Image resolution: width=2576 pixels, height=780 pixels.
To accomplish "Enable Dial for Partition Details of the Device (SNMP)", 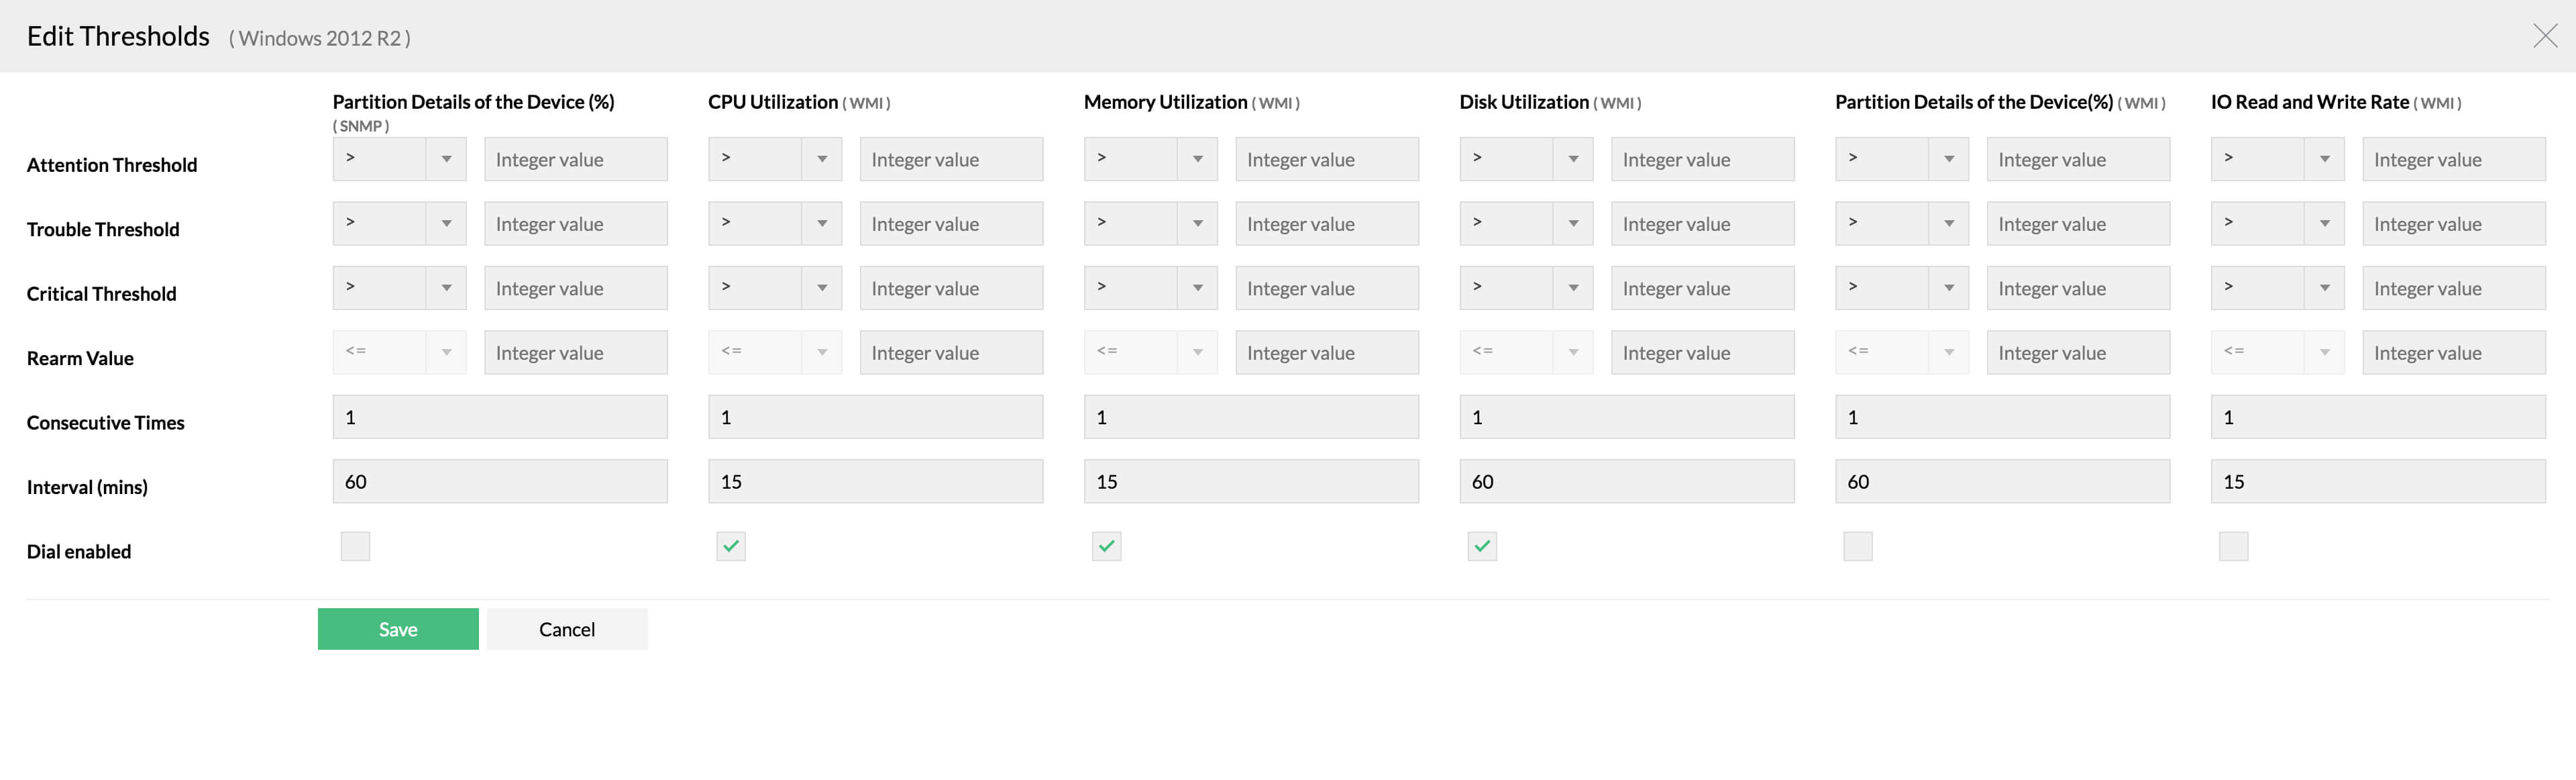I will [x=355, y=546].
